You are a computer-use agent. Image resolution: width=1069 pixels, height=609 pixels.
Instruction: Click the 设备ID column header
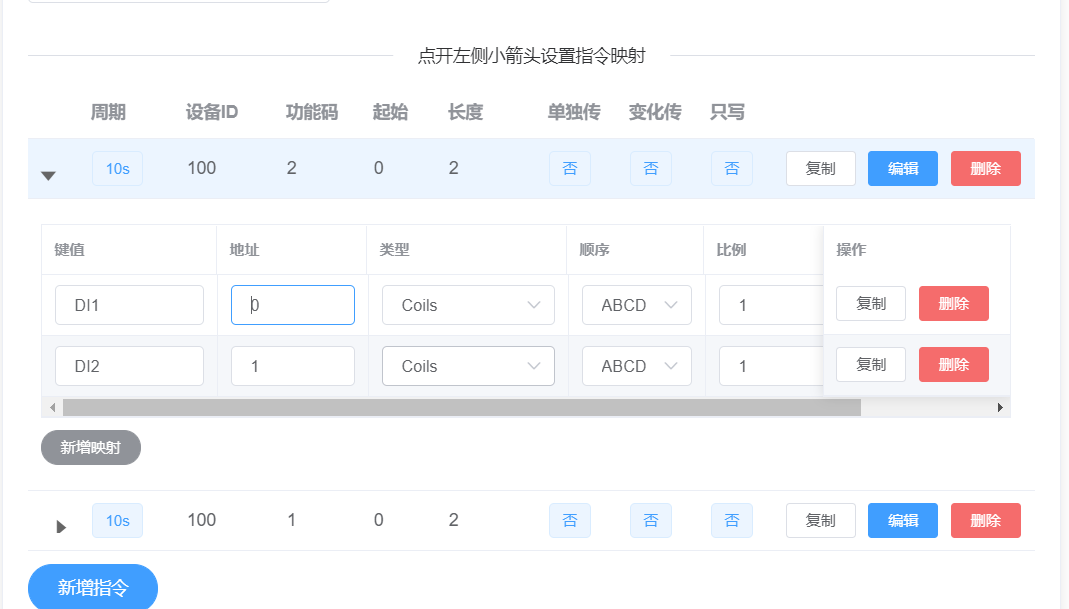212,112
